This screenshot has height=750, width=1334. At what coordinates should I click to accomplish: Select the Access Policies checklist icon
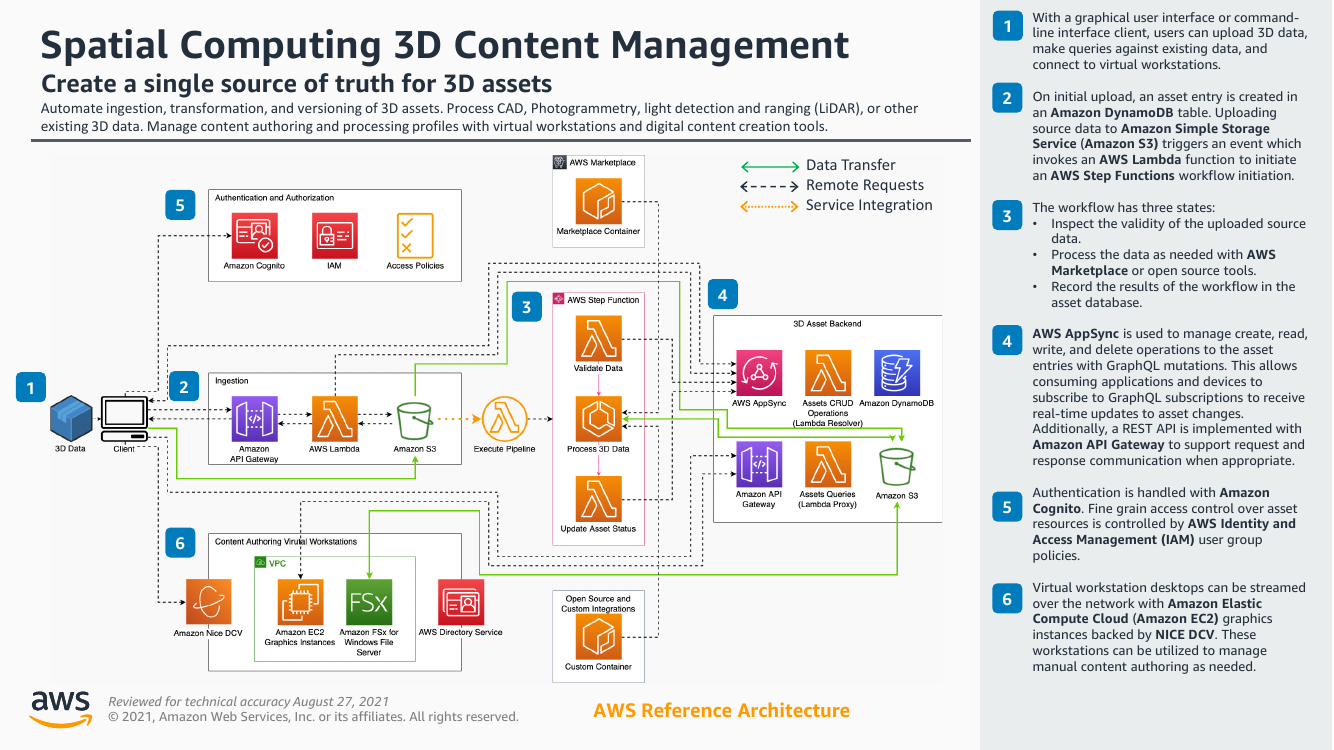(x=415, y=236)
